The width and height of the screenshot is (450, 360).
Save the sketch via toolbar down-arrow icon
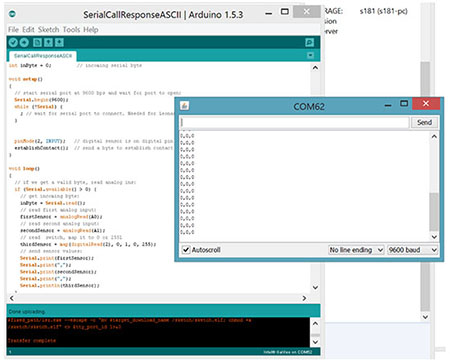[59, 42]
